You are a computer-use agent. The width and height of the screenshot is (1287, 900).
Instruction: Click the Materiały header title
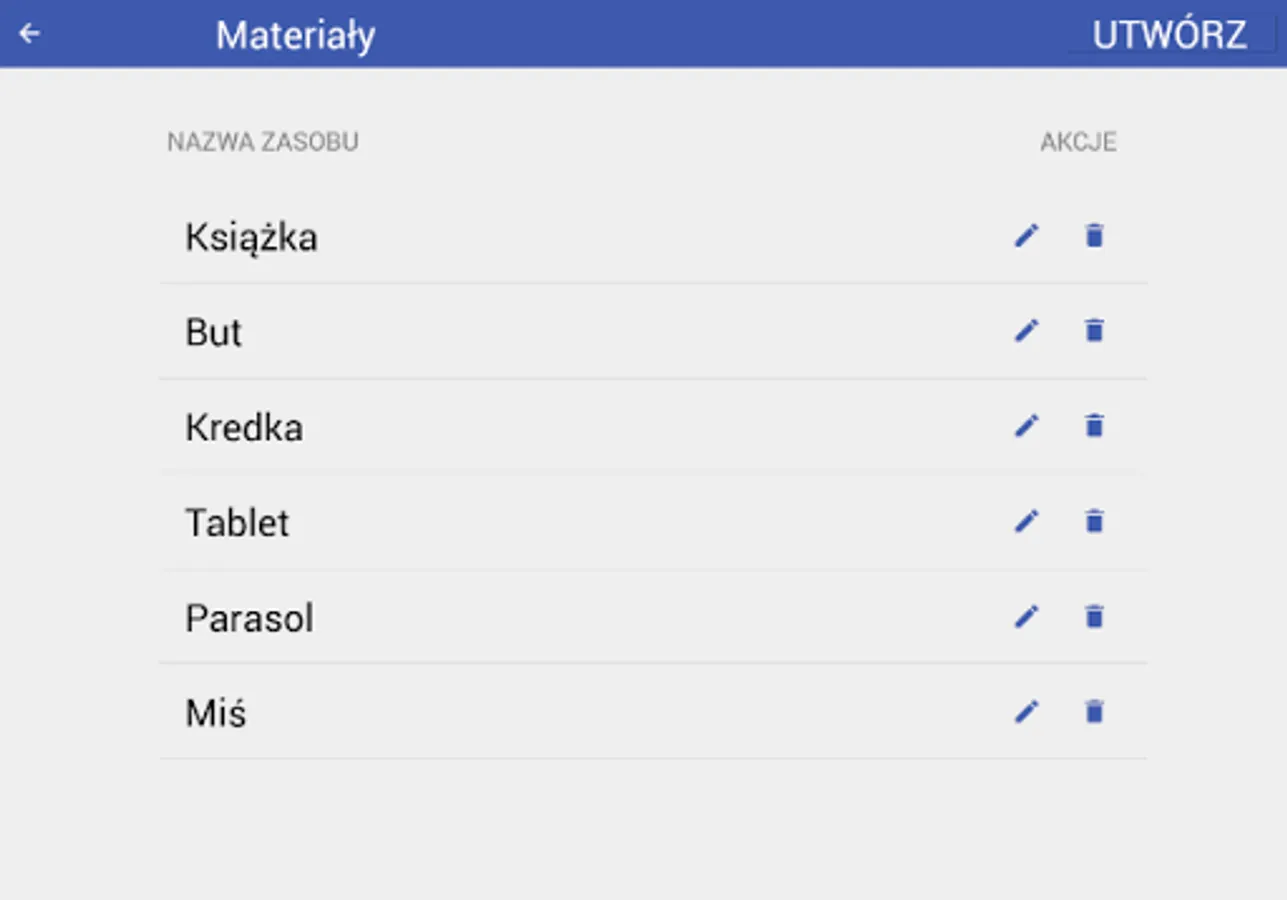(x=295, y=35)
